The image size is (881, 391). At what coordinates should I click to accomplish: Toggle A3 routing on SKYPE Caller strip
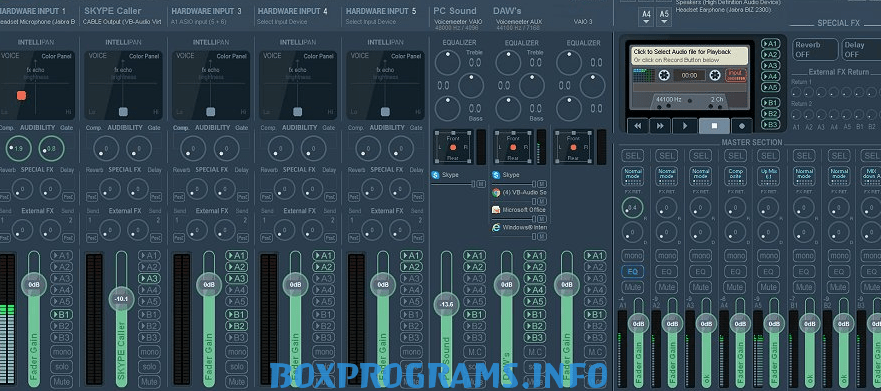149,279
